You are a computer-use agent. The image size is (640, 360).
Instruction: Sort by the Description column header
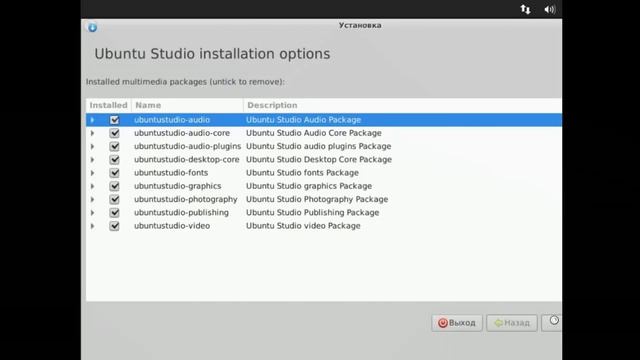tap(402, 105)
